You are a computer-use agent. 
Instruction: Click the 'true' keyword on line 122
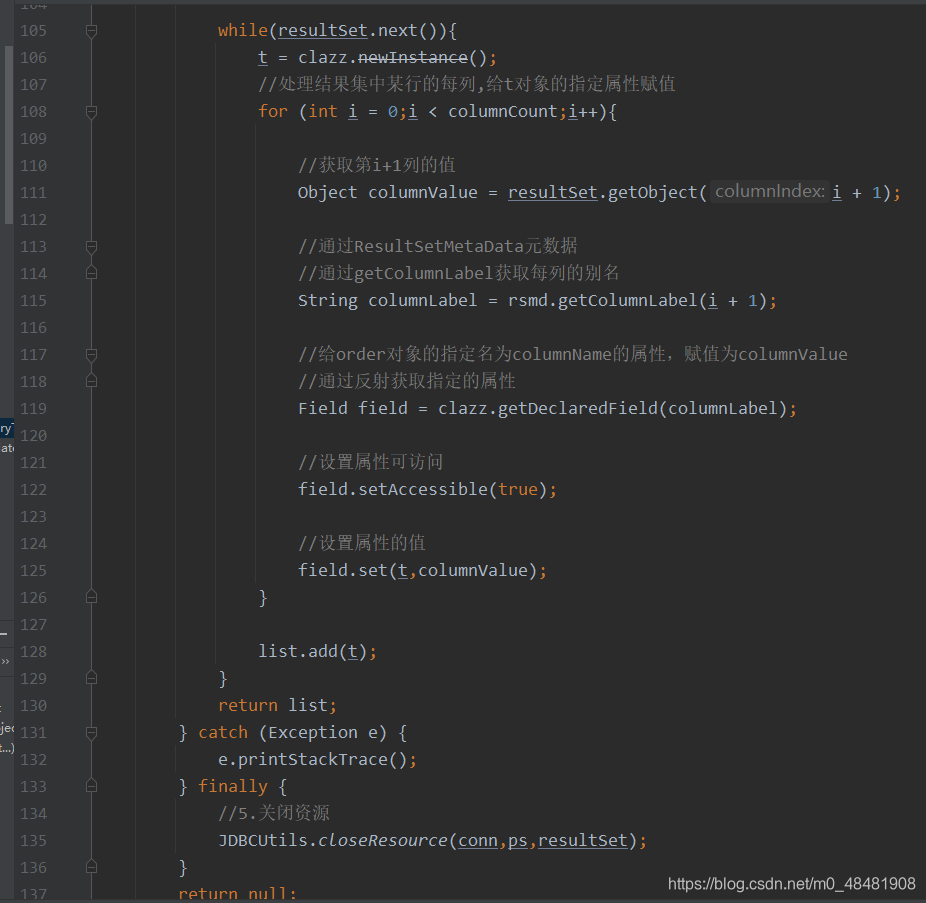[518, 490]
